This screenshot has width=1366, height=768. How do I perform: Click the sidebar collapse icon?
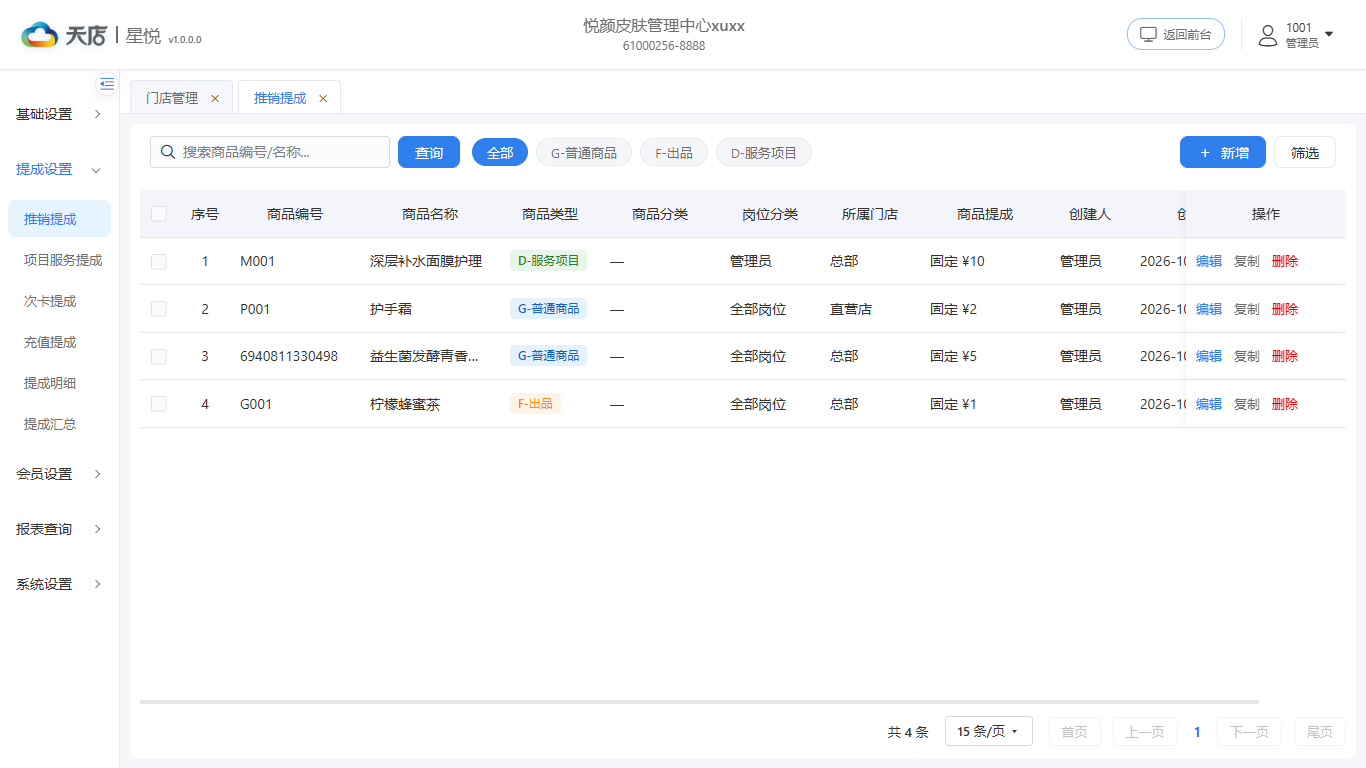click(x=107, y=84)
